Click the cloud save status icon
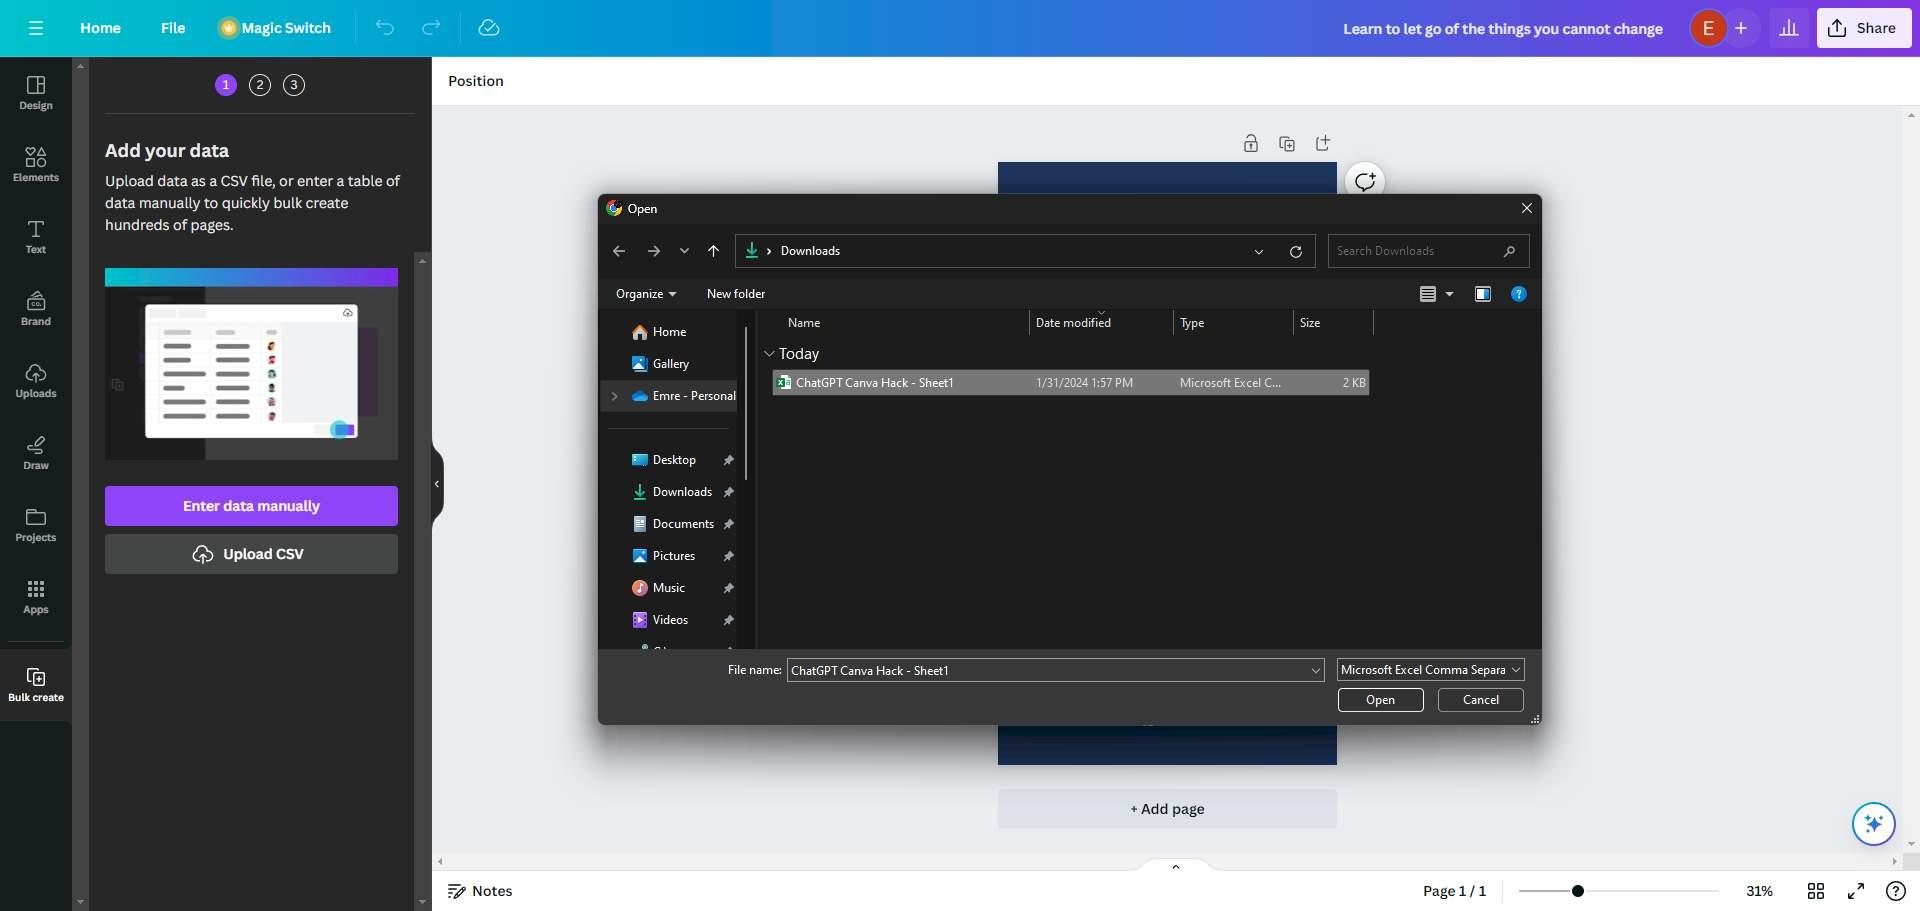 coord(489,28)
